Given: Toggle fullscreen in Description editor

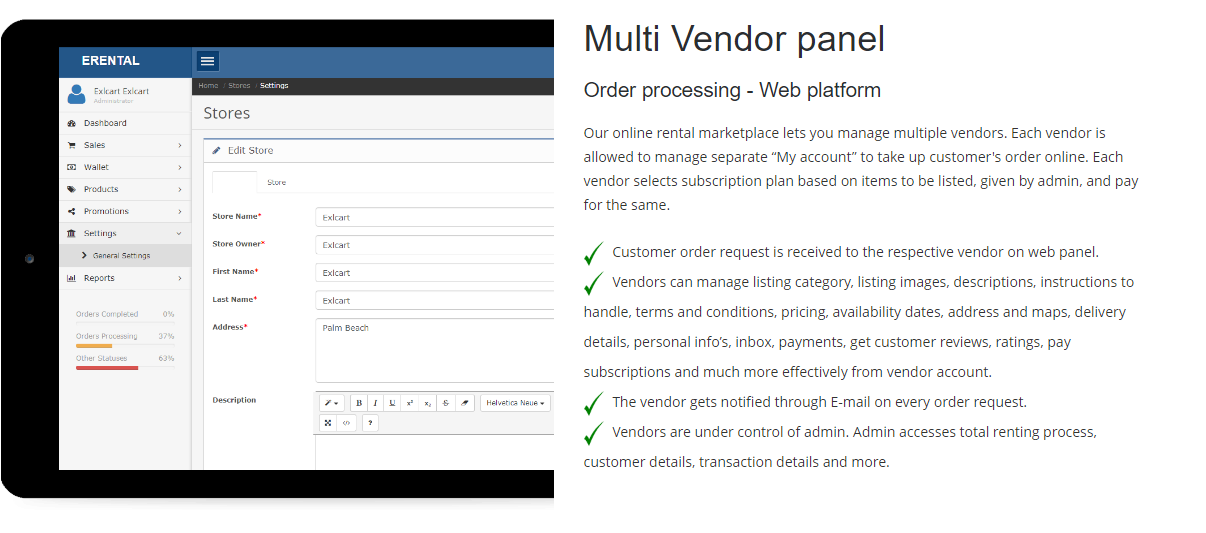Looking at the screenshot, I should click(328, 423).
